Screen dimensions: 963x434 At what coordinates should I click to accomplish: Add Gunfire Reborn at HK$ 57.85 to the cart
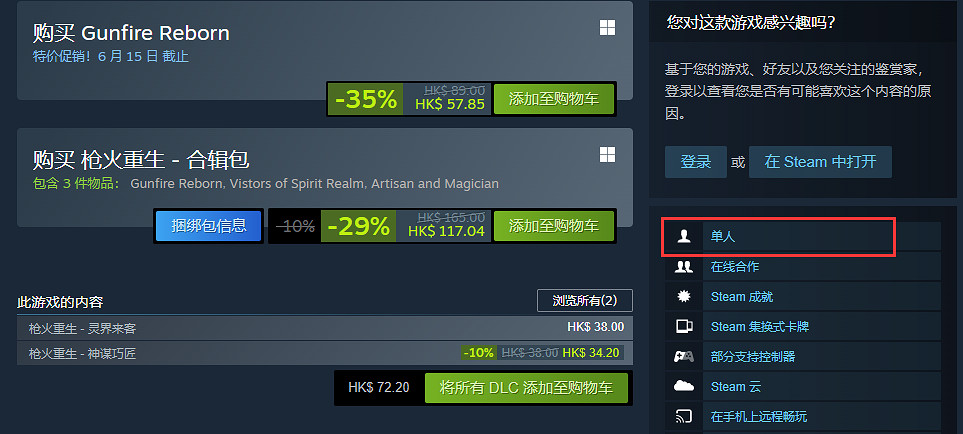(x=553, y=99)
